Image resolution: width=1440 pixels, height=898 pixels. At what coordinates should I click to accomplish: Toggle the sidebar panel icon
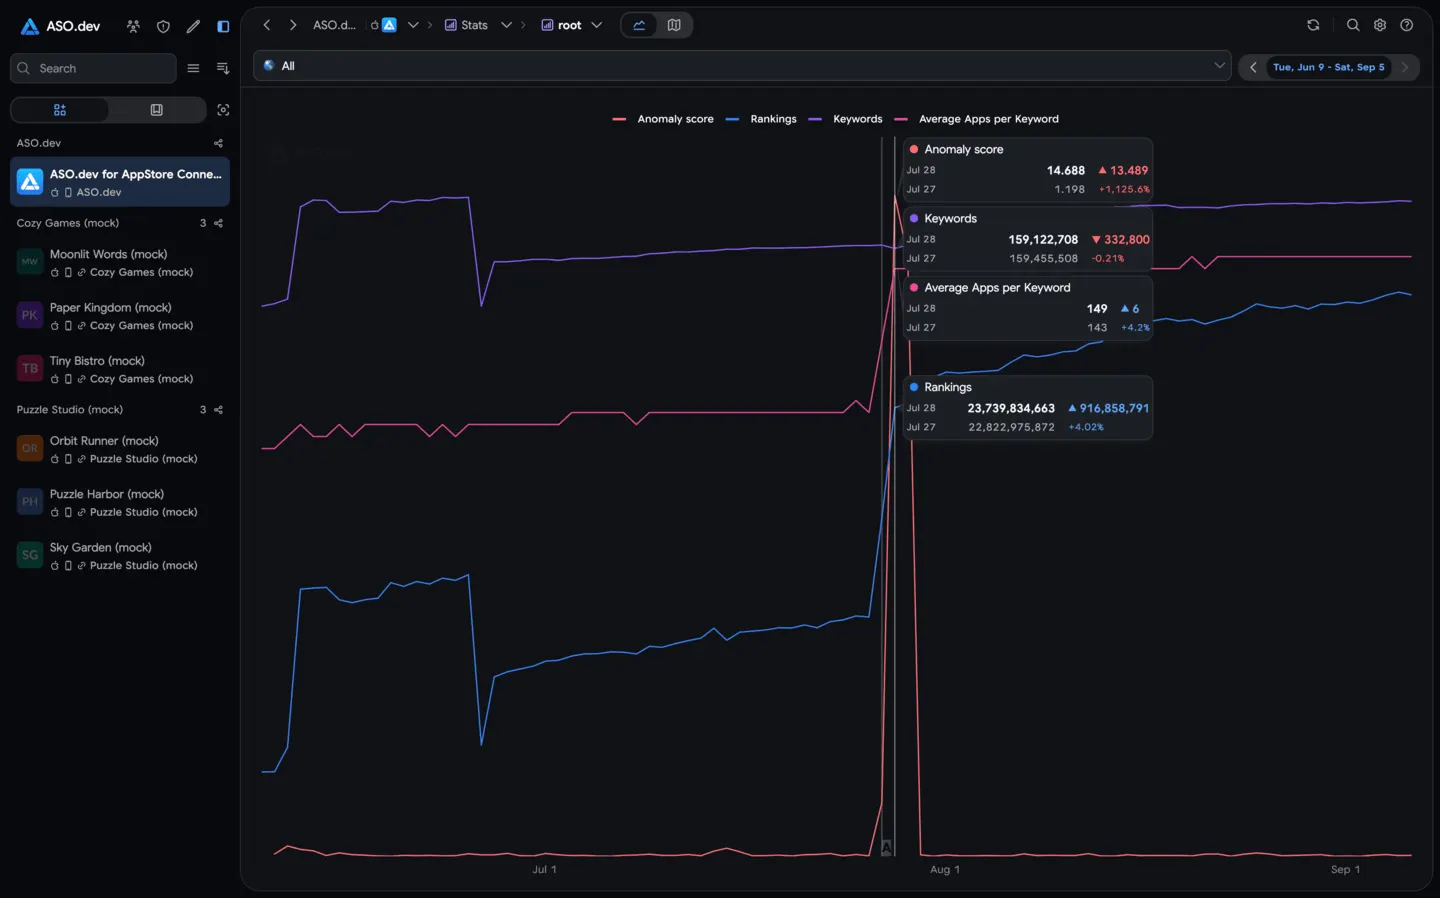[223, 26]
